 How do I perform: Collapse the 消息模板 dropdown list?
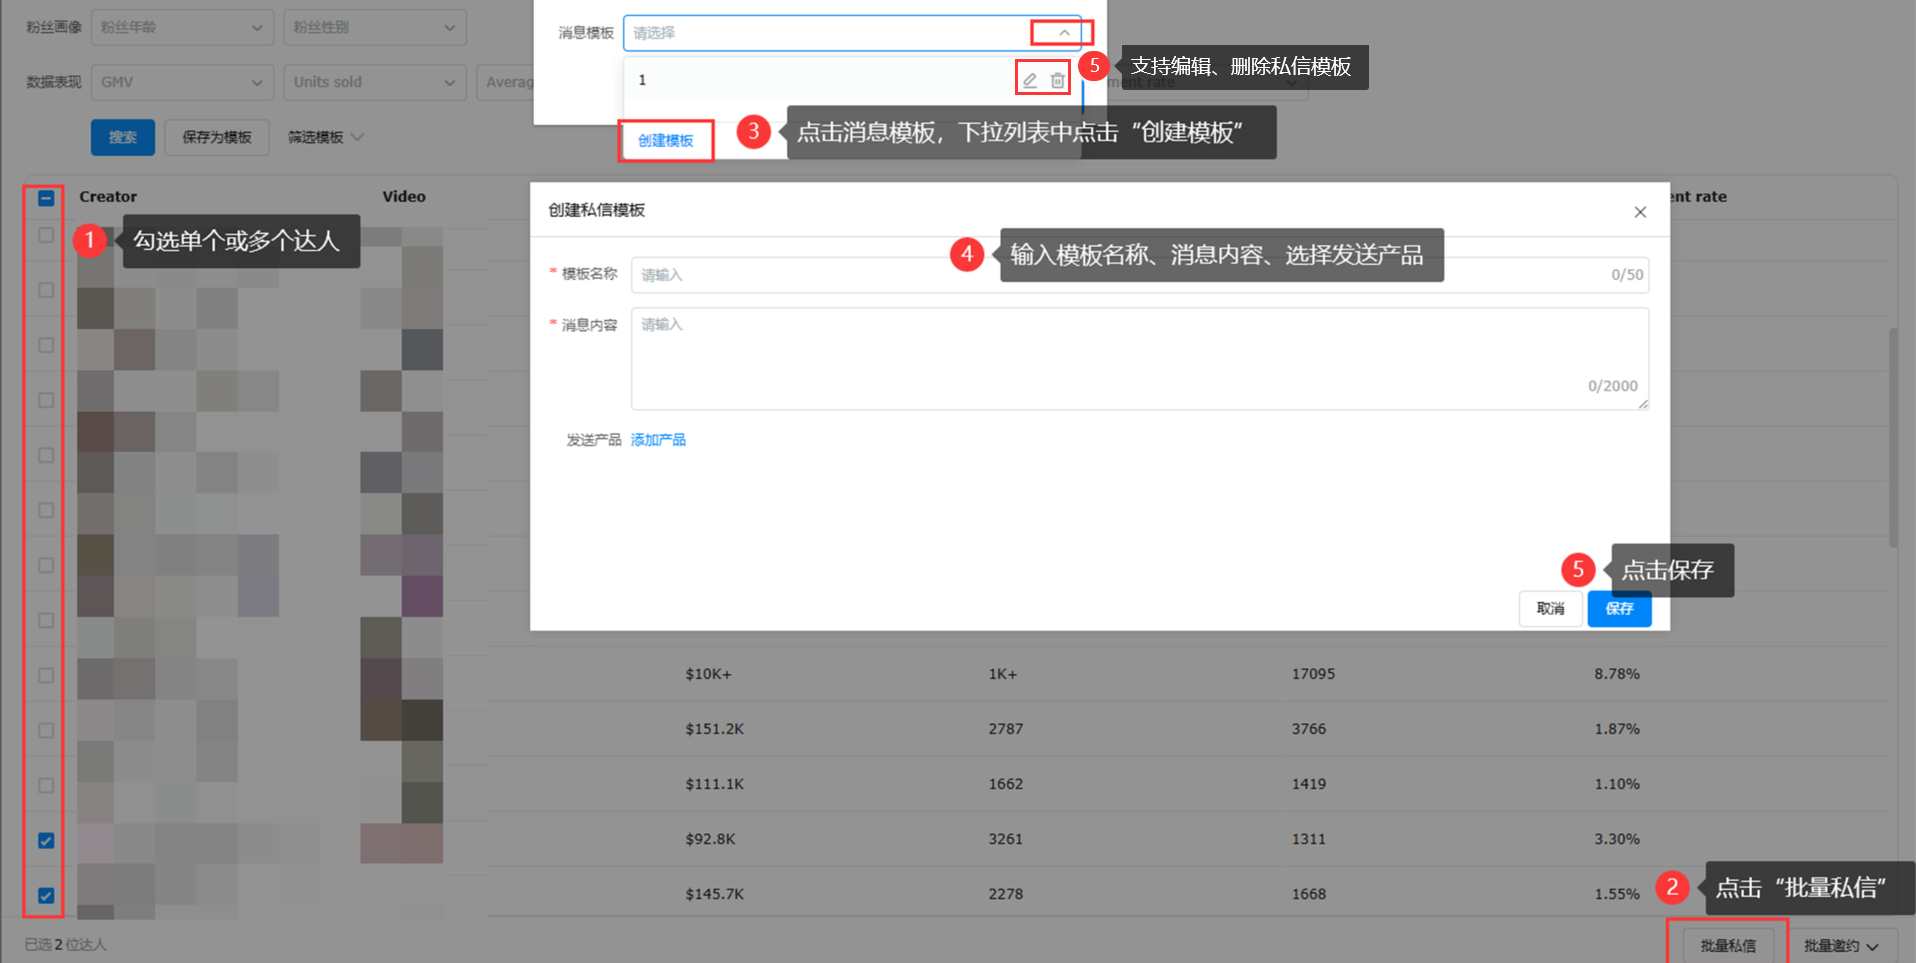[1064, 33]
